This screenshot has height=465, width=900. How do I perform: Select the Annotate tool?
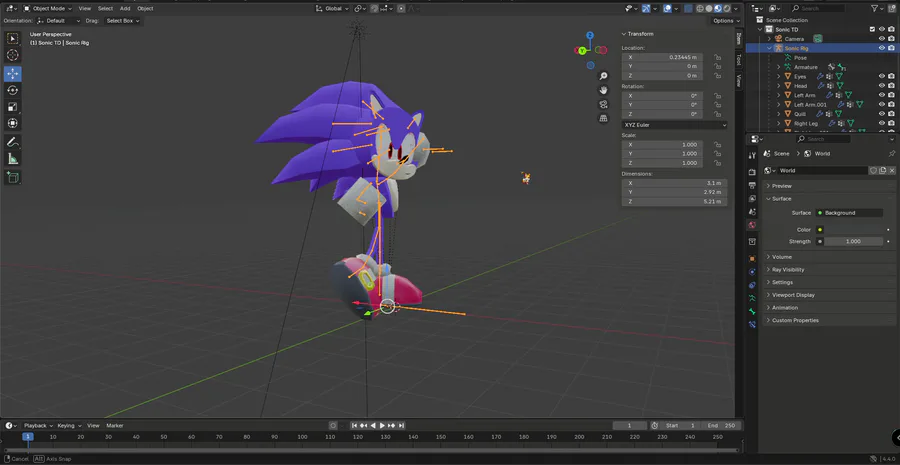coord(13,142)
